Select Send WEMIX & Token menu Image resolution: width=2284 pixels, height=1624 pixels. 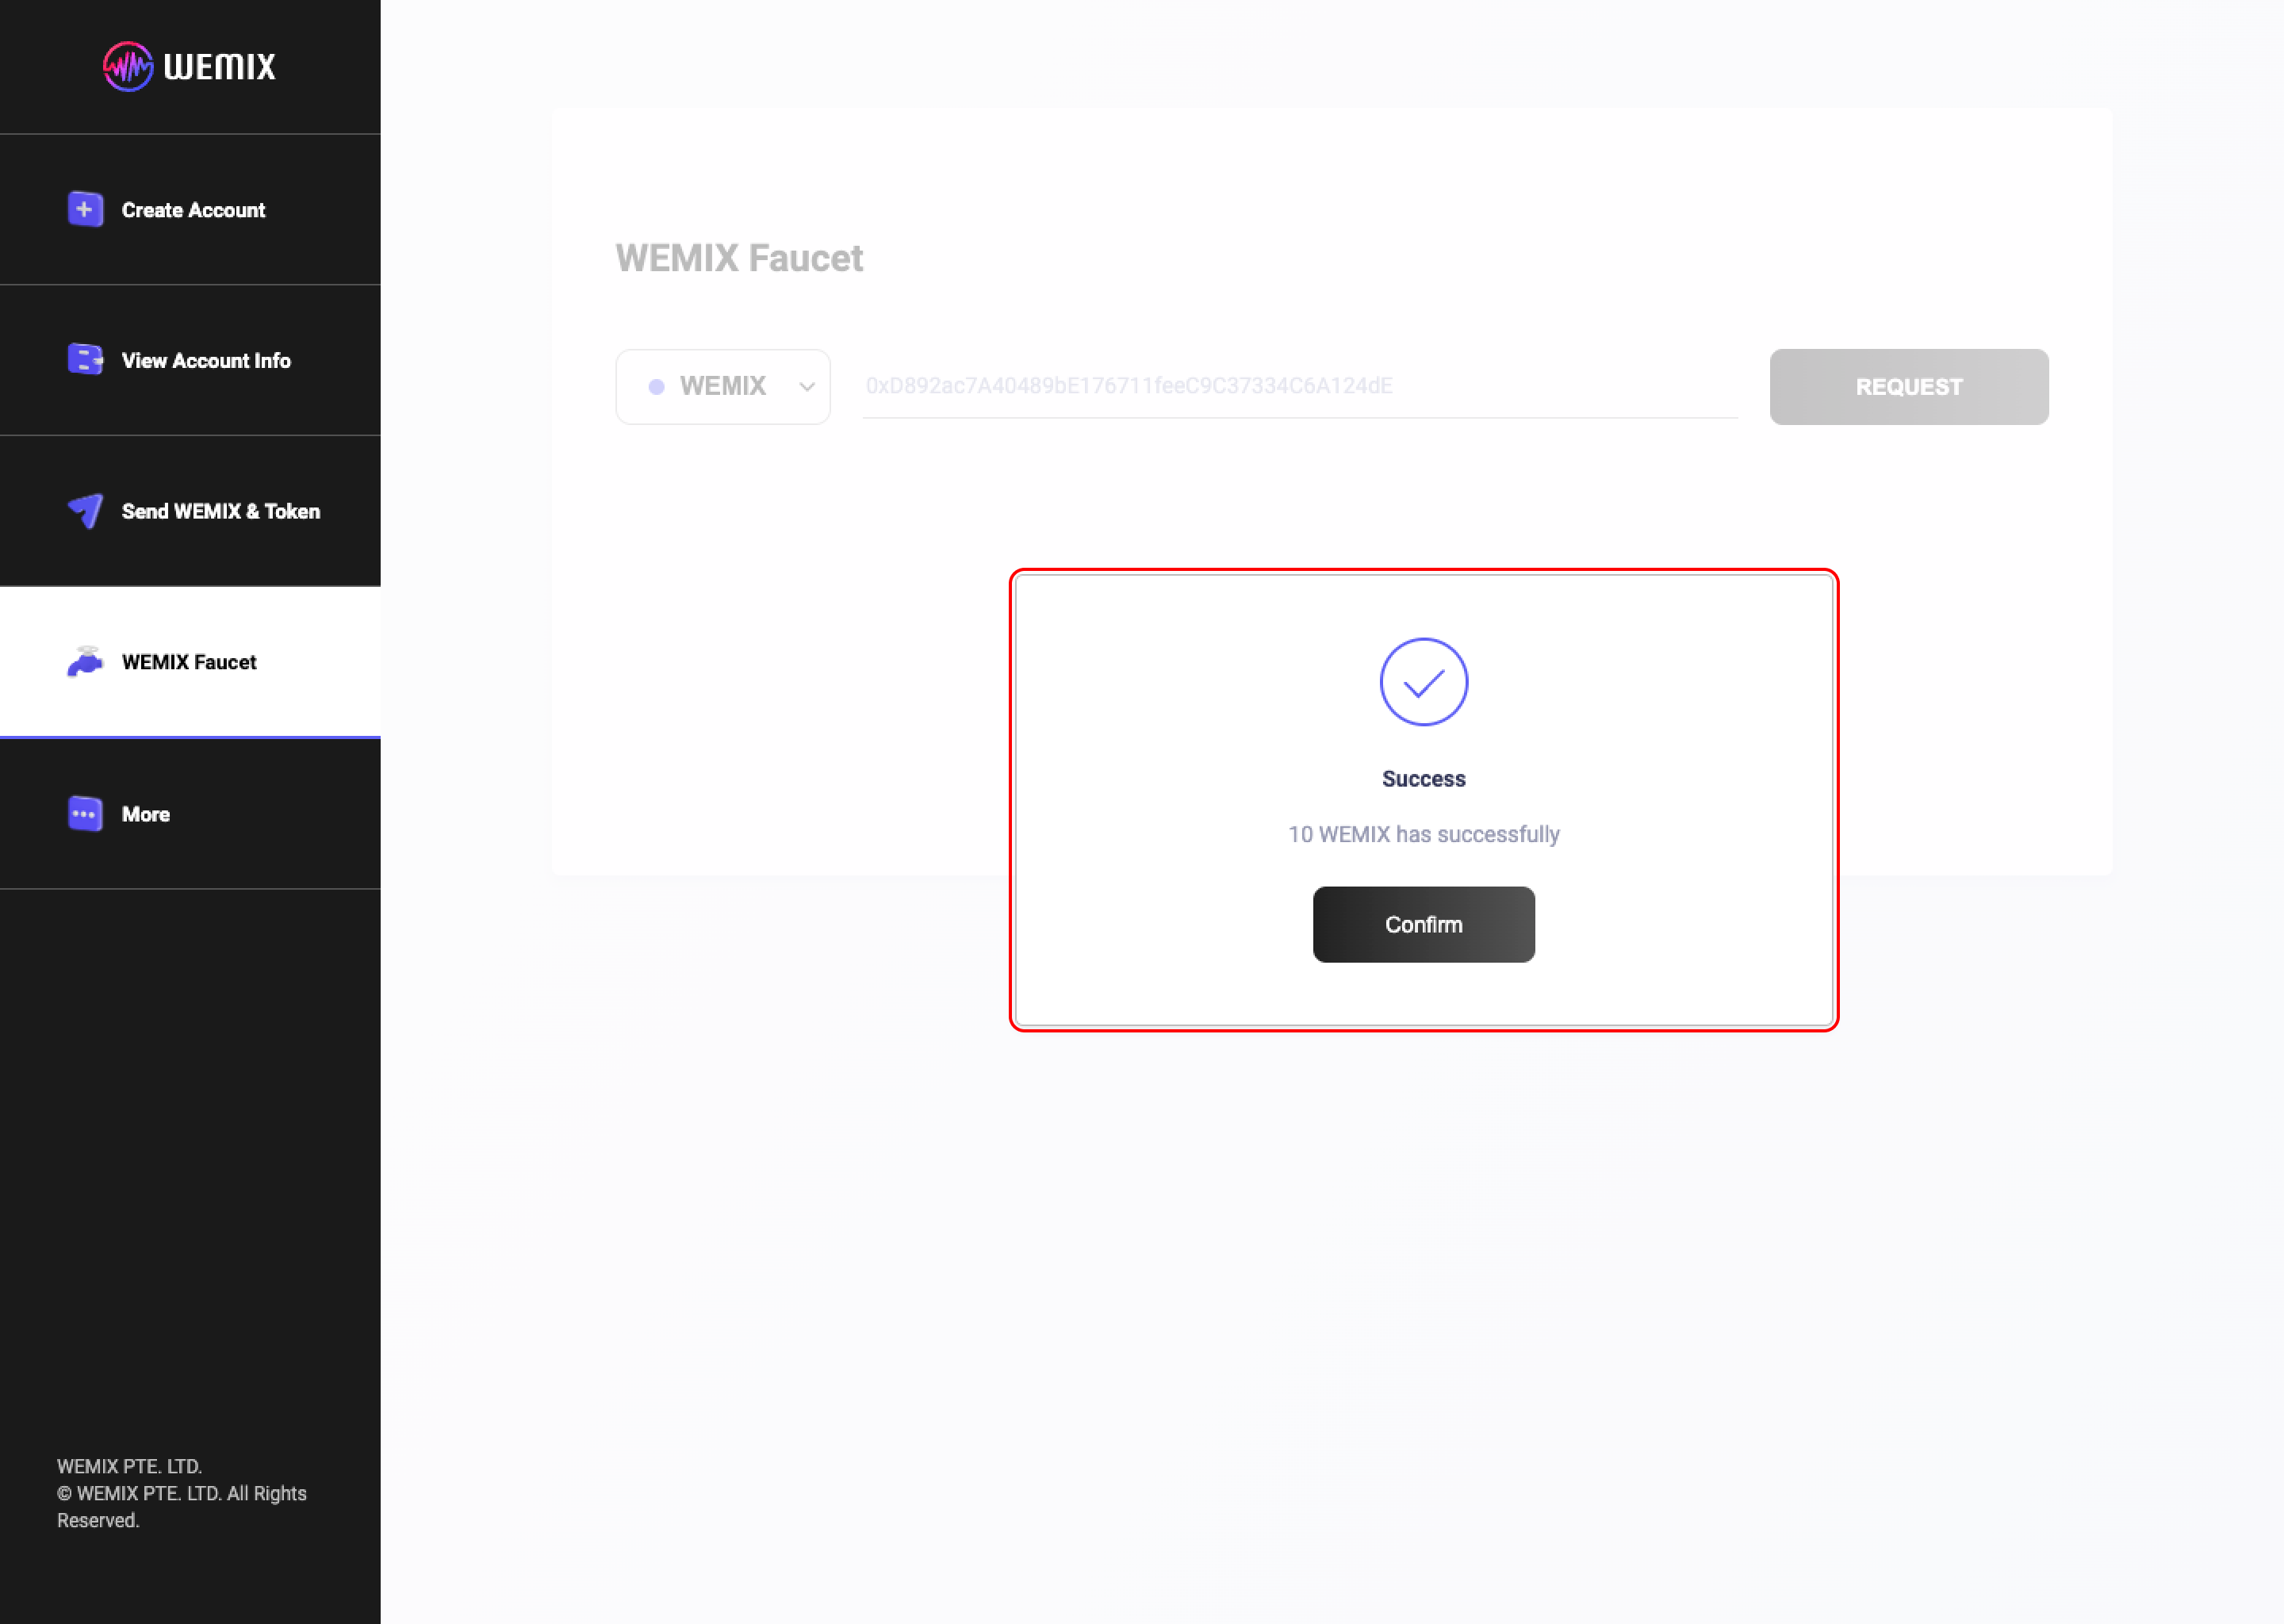pos(221,511)
